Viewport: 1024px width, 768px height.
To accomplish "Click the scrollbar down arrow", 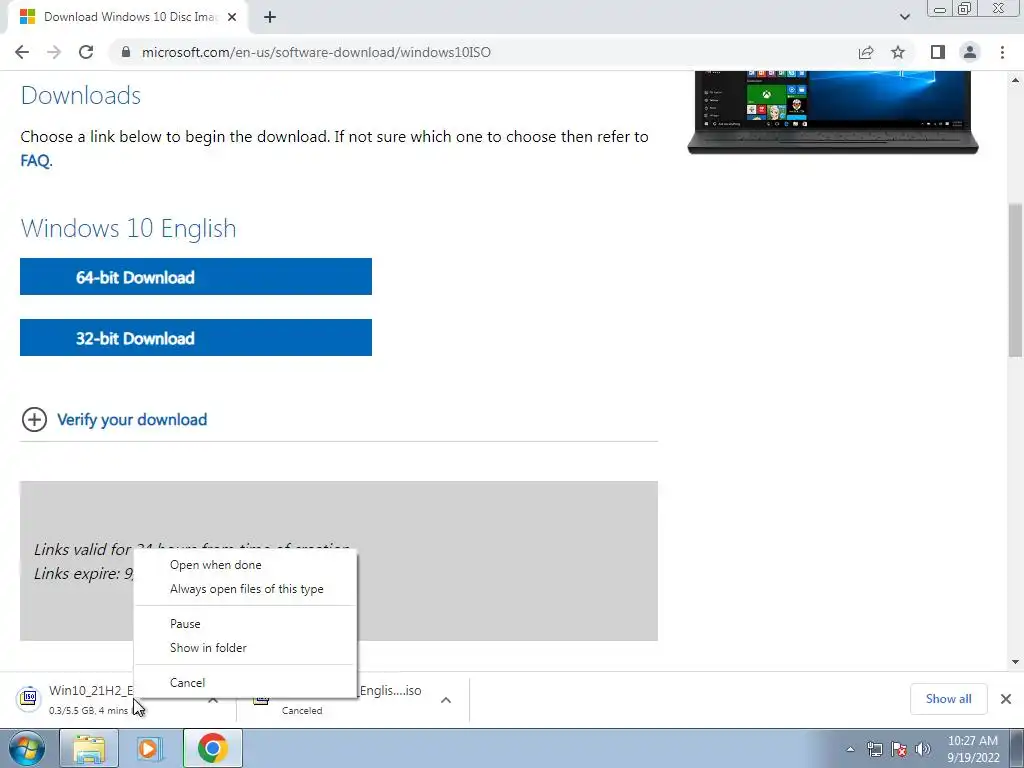I will pyautogui.click(x=1015, y=662).
